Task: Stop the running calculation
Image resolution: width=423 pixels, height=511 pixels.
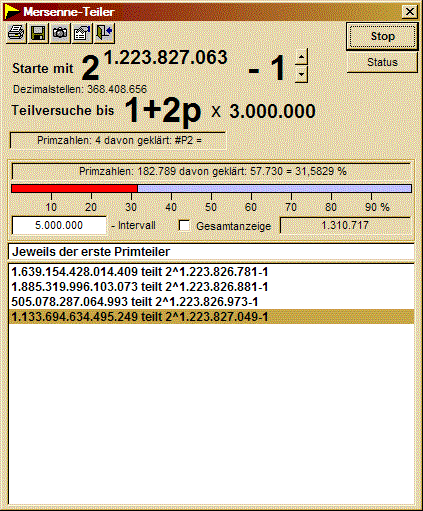Action: click(382, 36)
